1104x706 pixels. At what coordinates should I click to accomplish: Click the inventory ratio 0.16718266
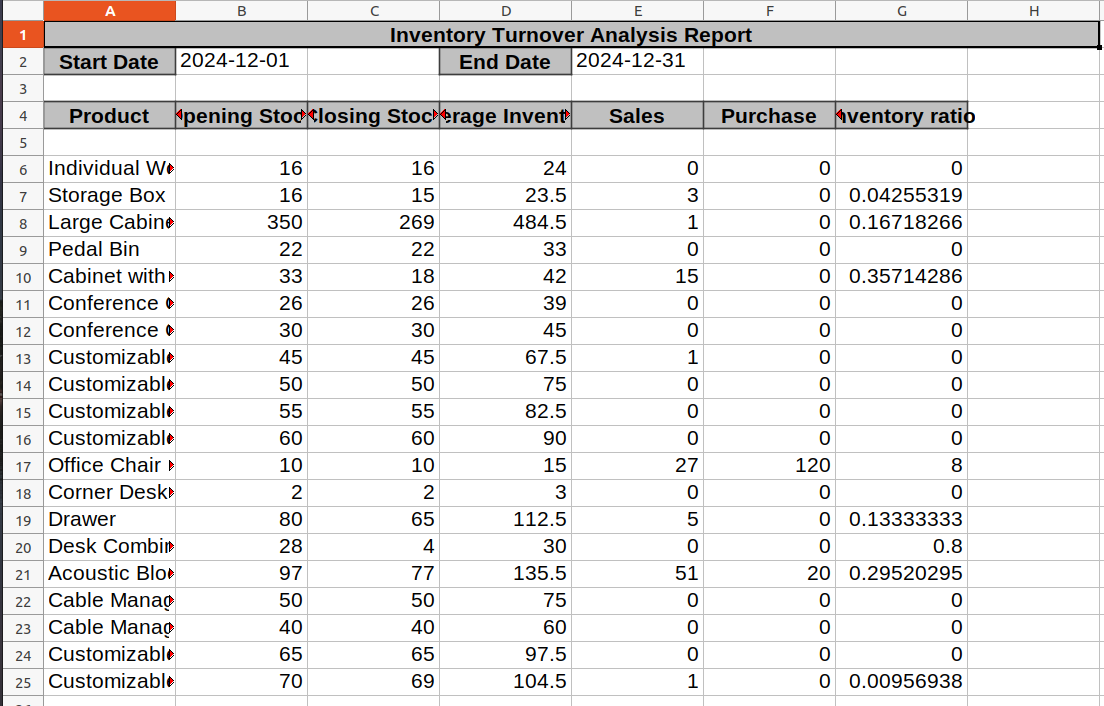(x=901, y=222)
